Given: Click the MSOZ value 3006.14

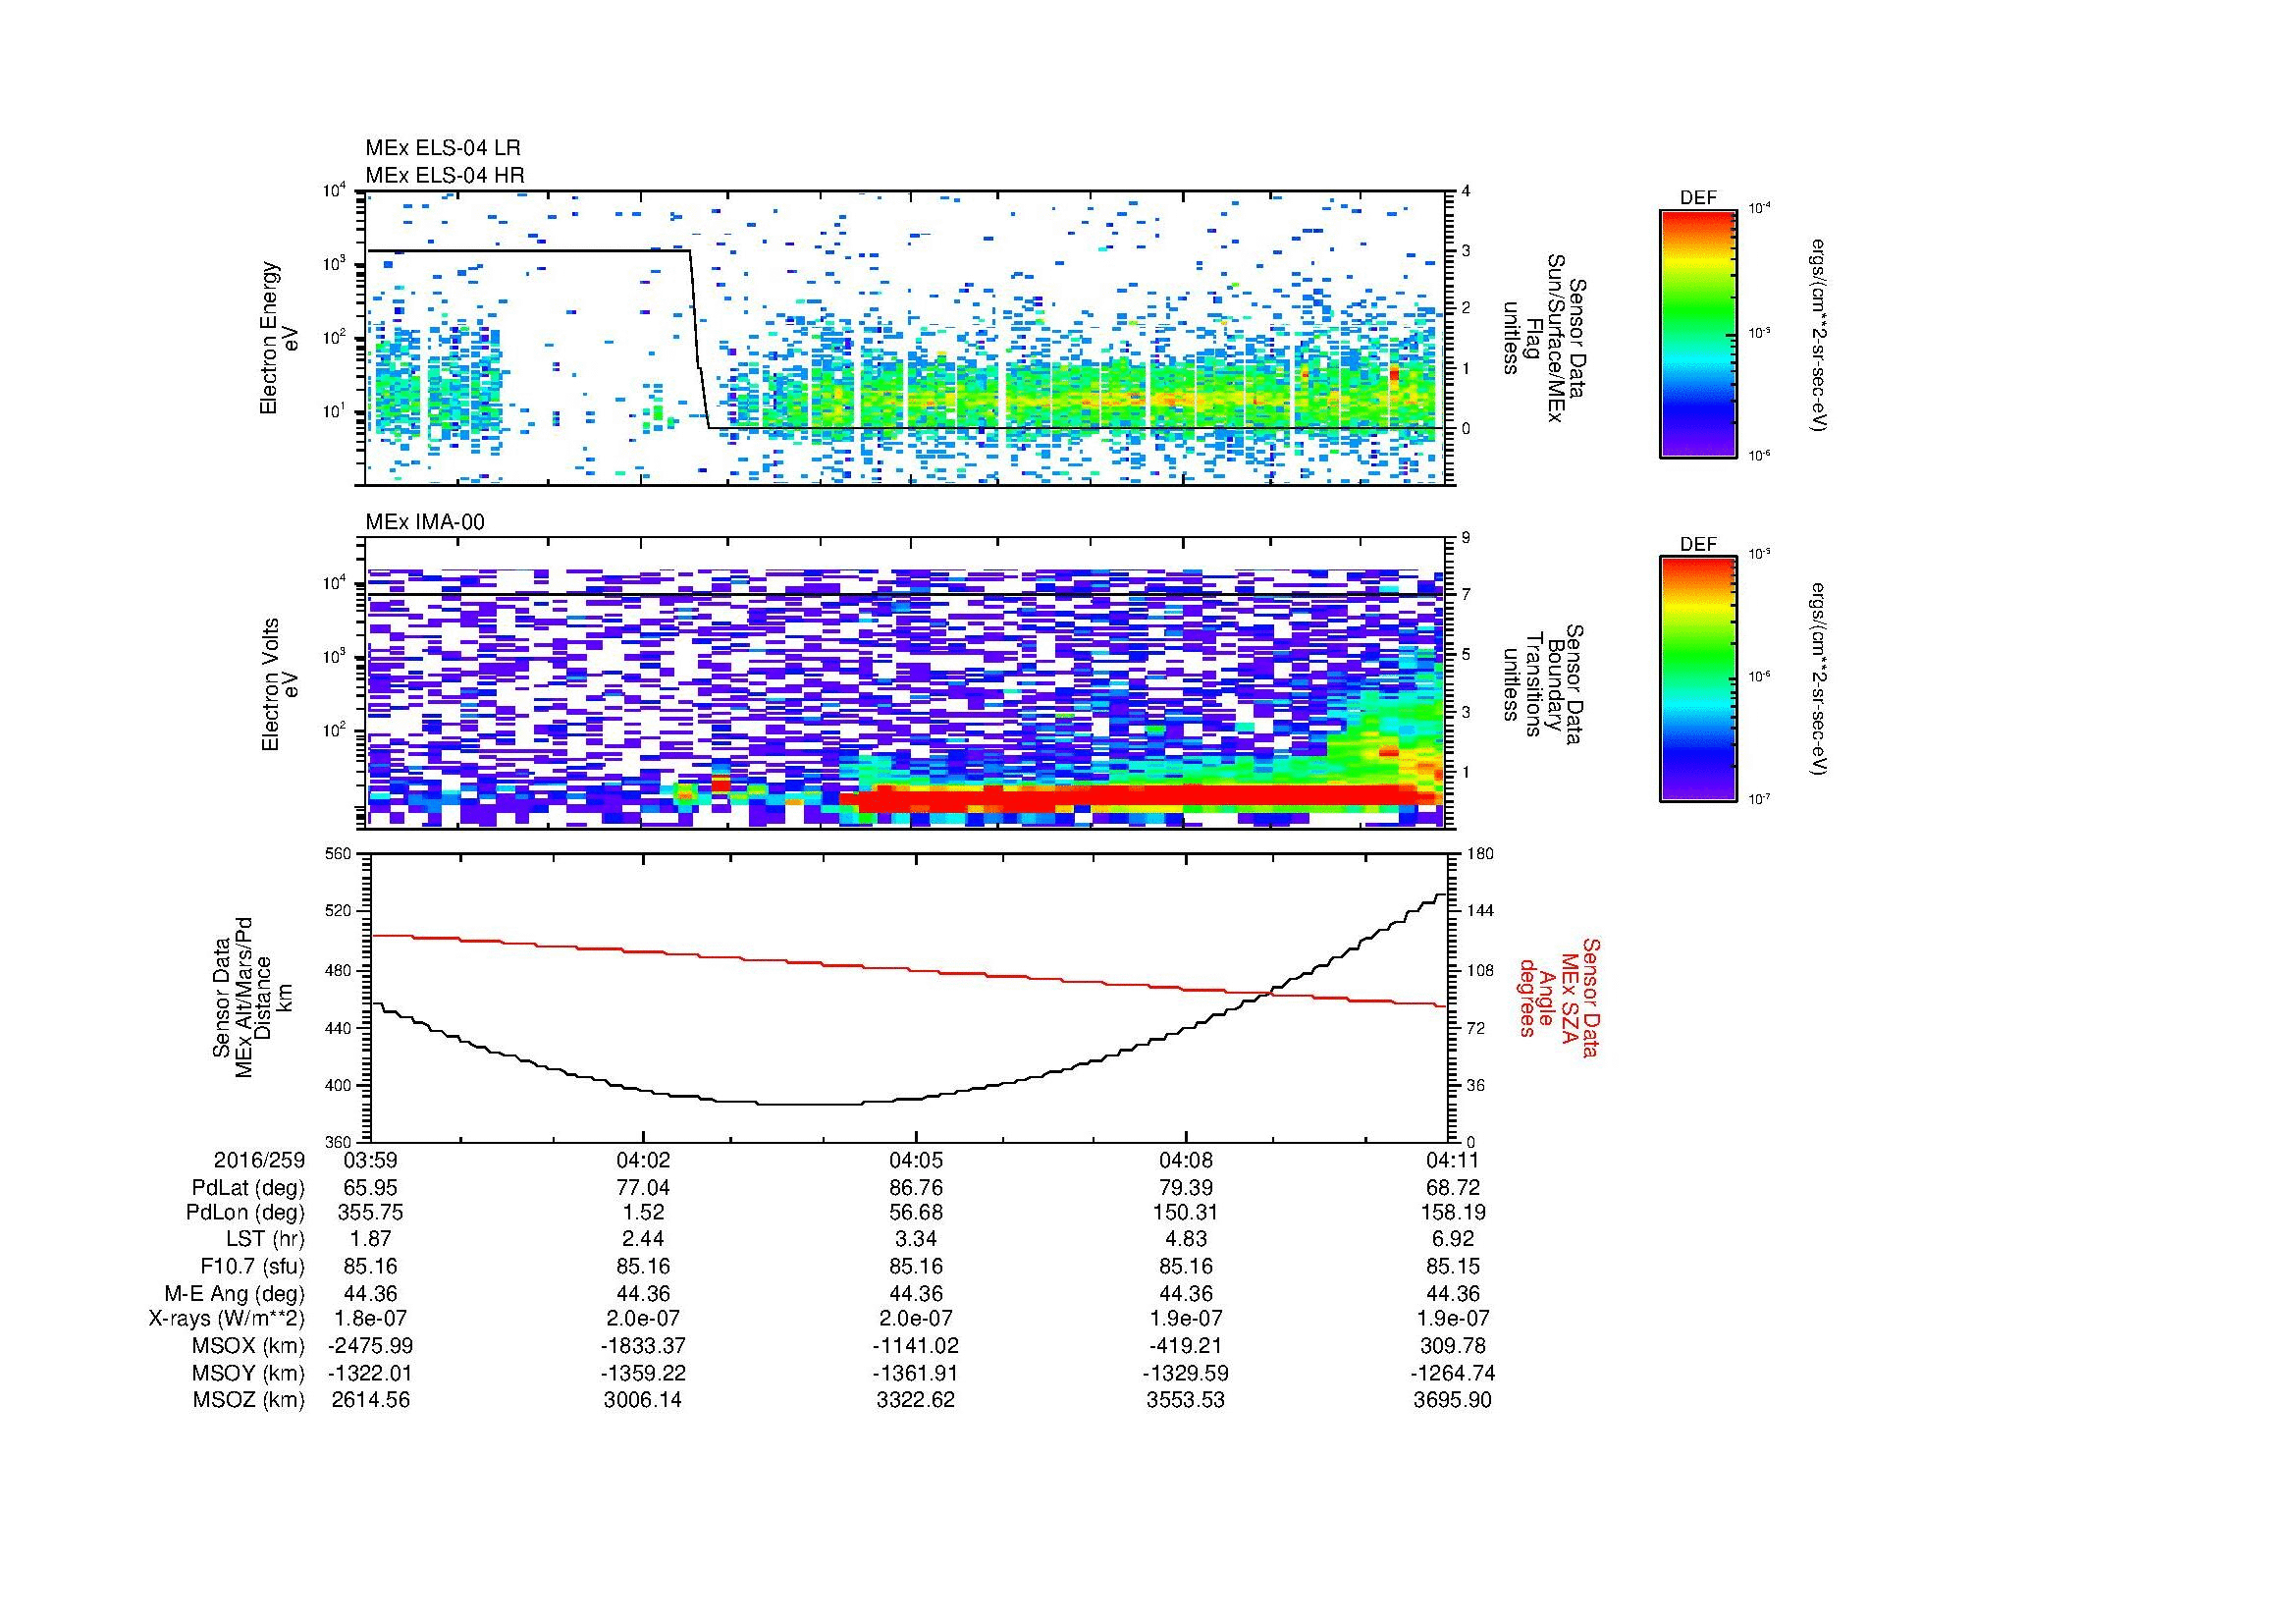Looking at the screenshot, I should coord(643,1400).
